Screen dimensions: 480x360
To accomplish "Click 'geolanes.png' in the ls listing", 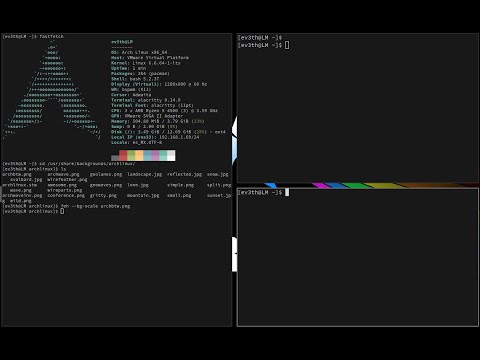I will pos(106,174).
